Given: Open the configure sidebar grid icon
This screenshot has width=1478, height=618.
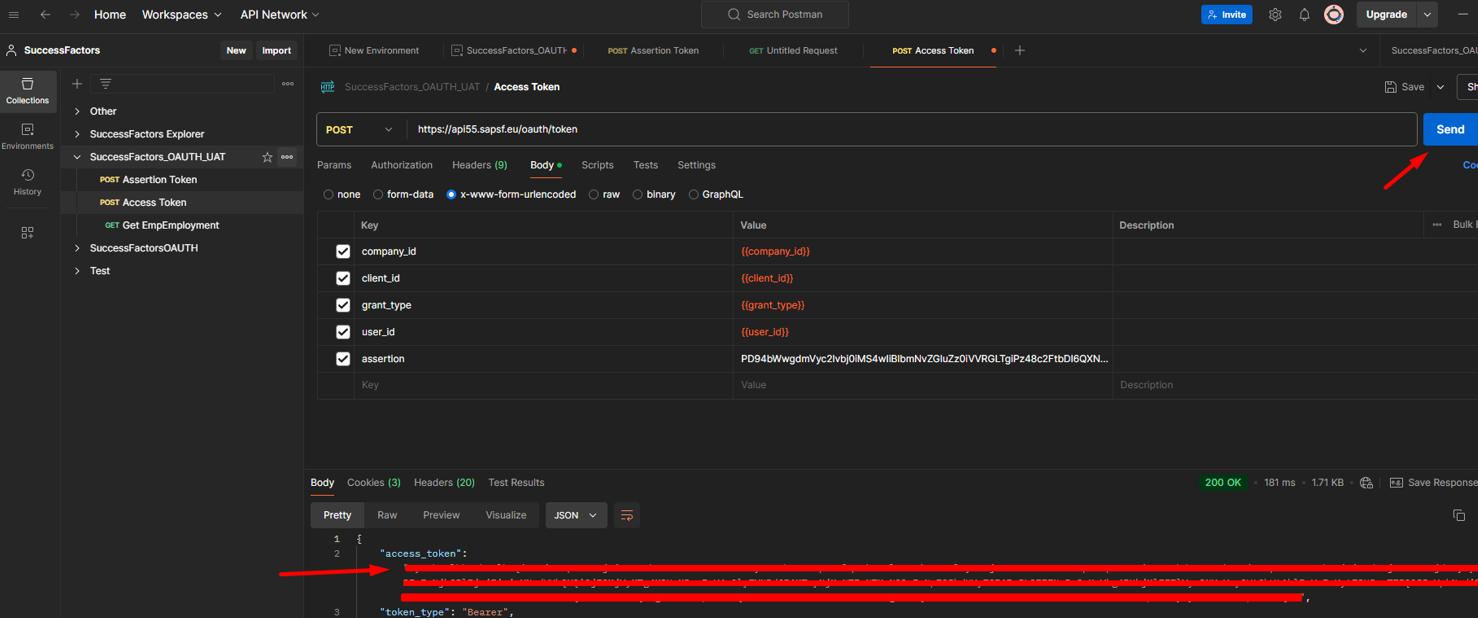Looking at the screenshot, I should 27,233.
